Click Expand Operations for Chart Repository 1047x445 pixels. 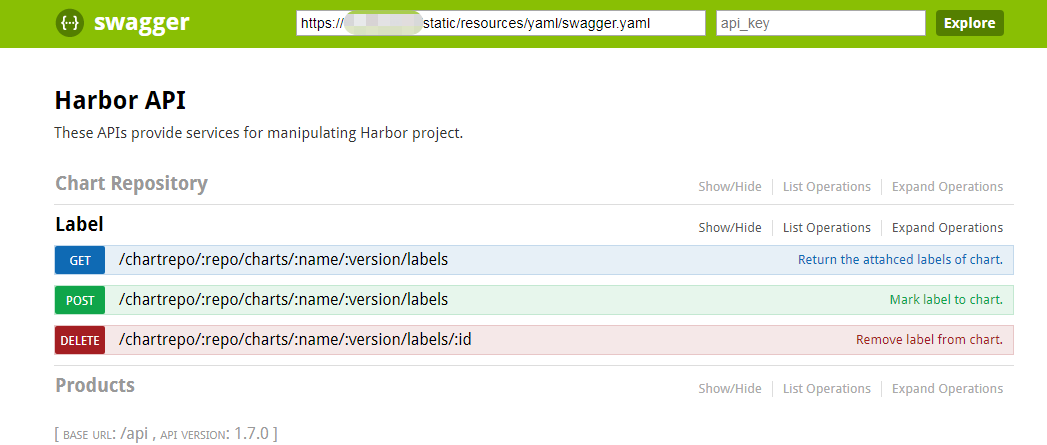[948, 187]
